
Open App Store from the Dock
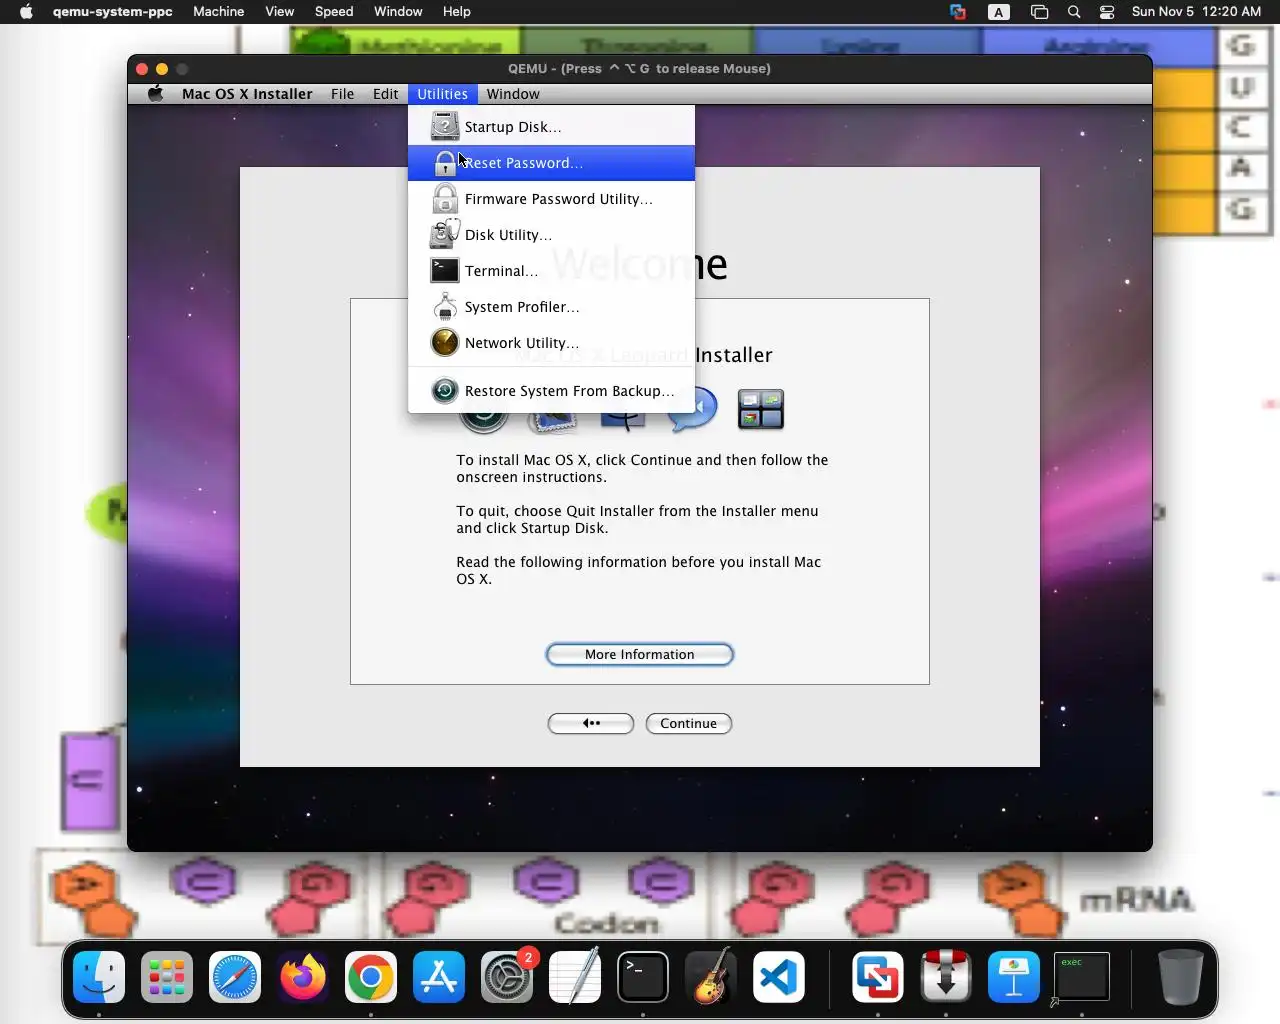click(x=439, y=976)
